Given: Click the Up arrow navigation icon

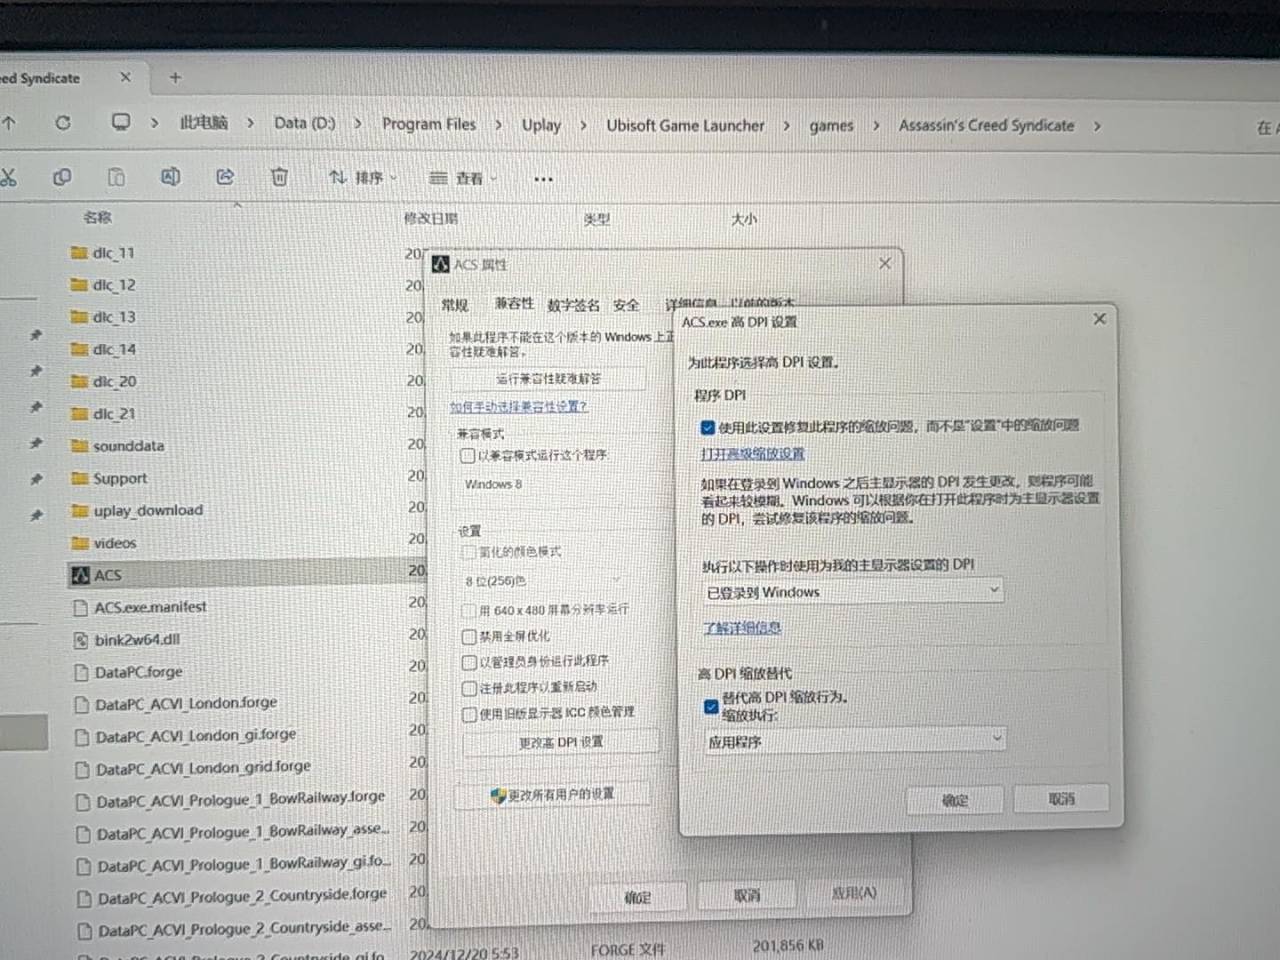Looking at the screenshot, I should [9, 123].
